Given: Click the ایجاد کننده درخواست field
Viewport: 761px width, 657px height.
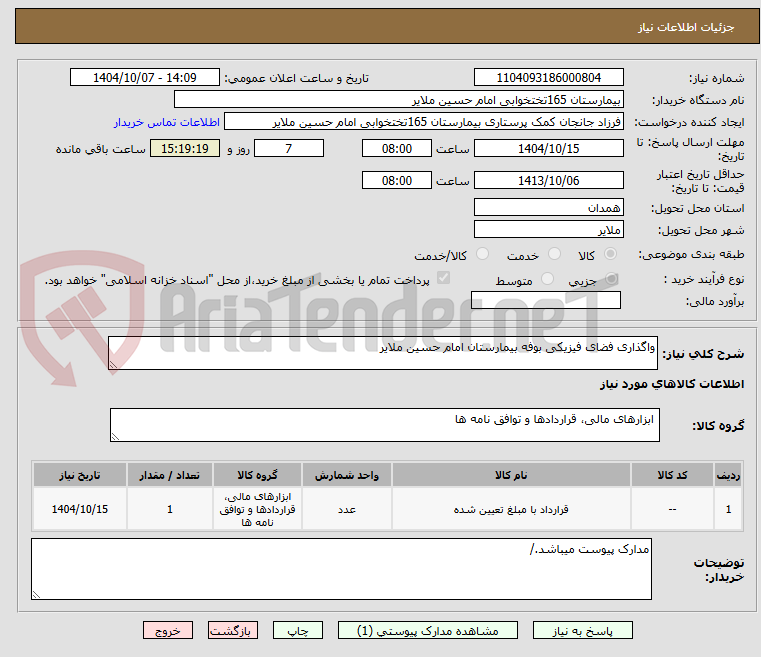Looking at the screenshot, I should (x=424, y=122).
